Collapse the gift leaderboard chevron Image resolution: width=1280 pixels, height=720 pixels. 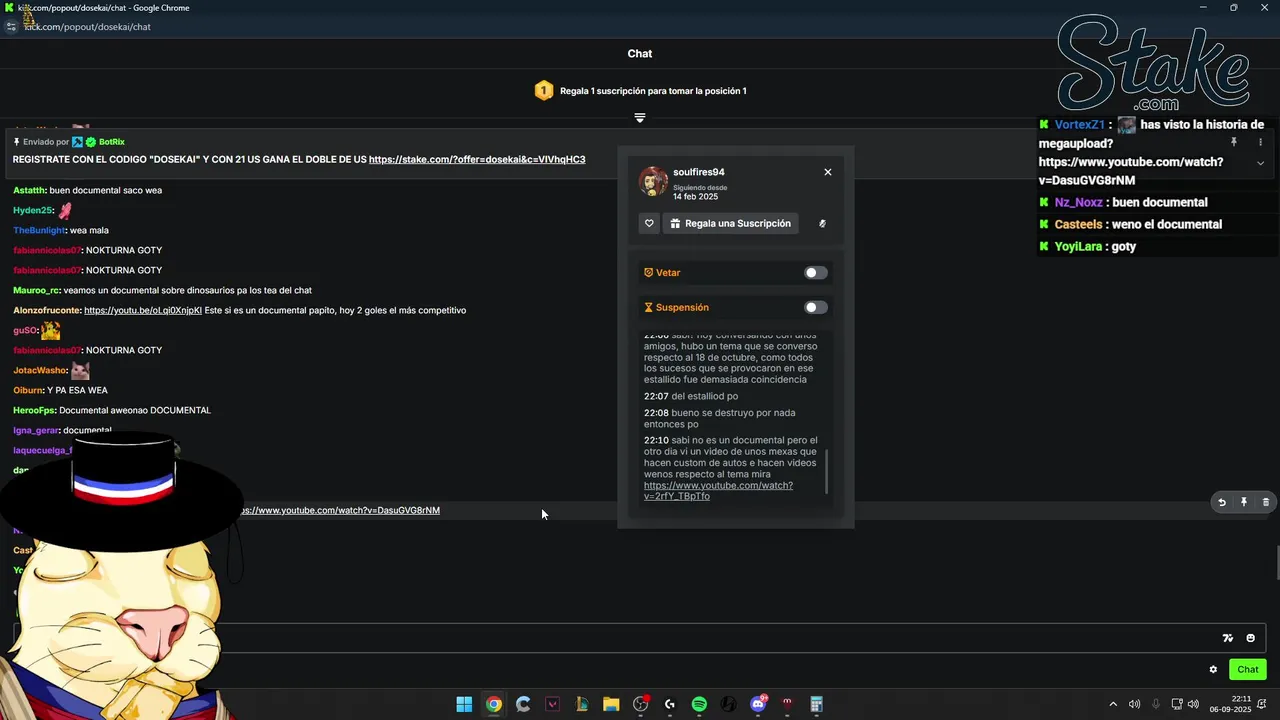pos(640,117)
